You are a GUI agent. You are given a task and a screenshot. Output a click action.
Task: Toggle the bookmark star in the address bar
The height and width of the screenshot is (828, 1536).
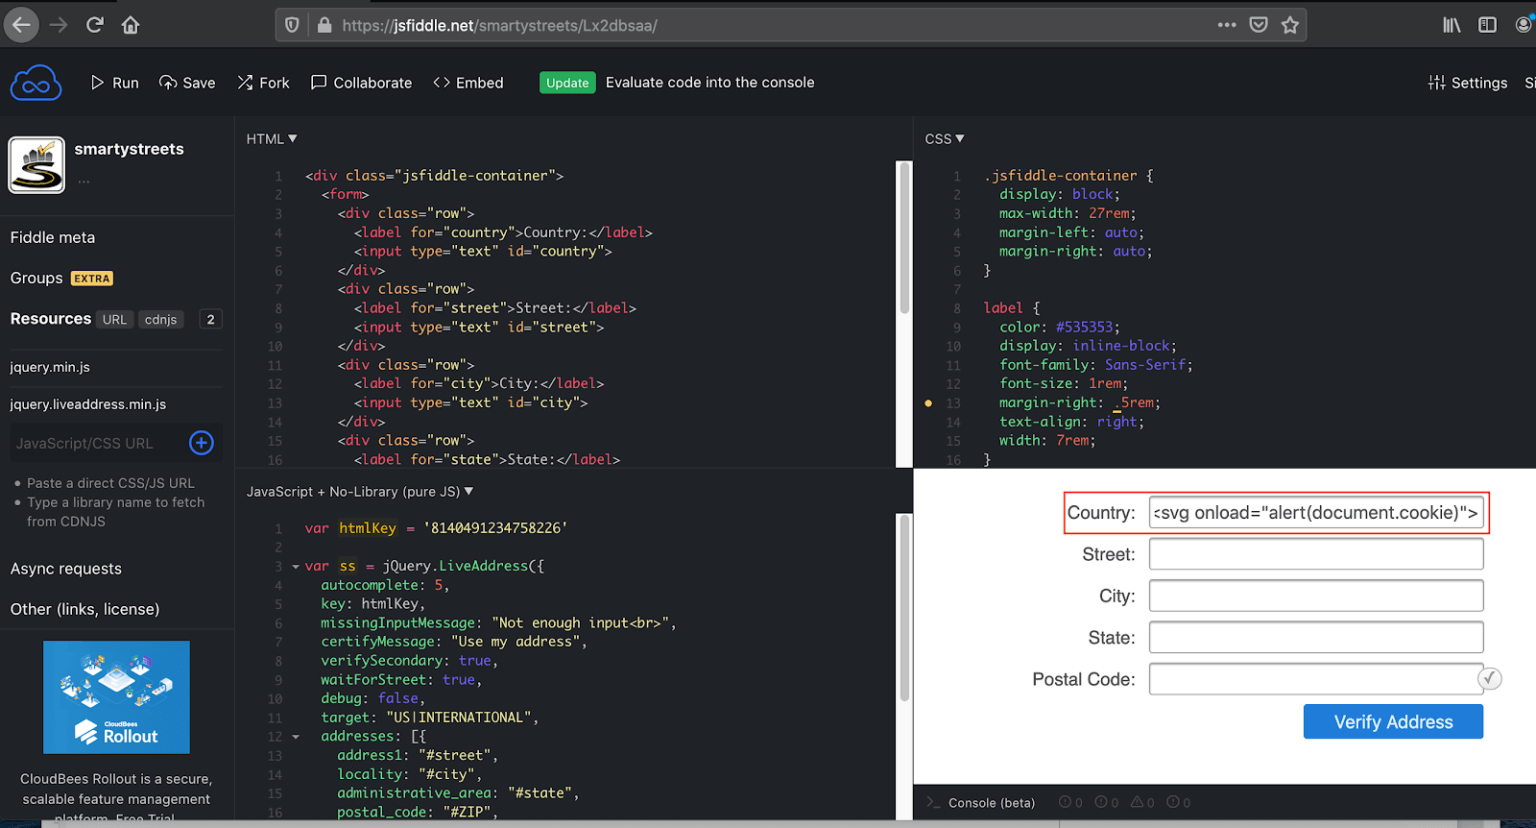[x=1290, y=25]
